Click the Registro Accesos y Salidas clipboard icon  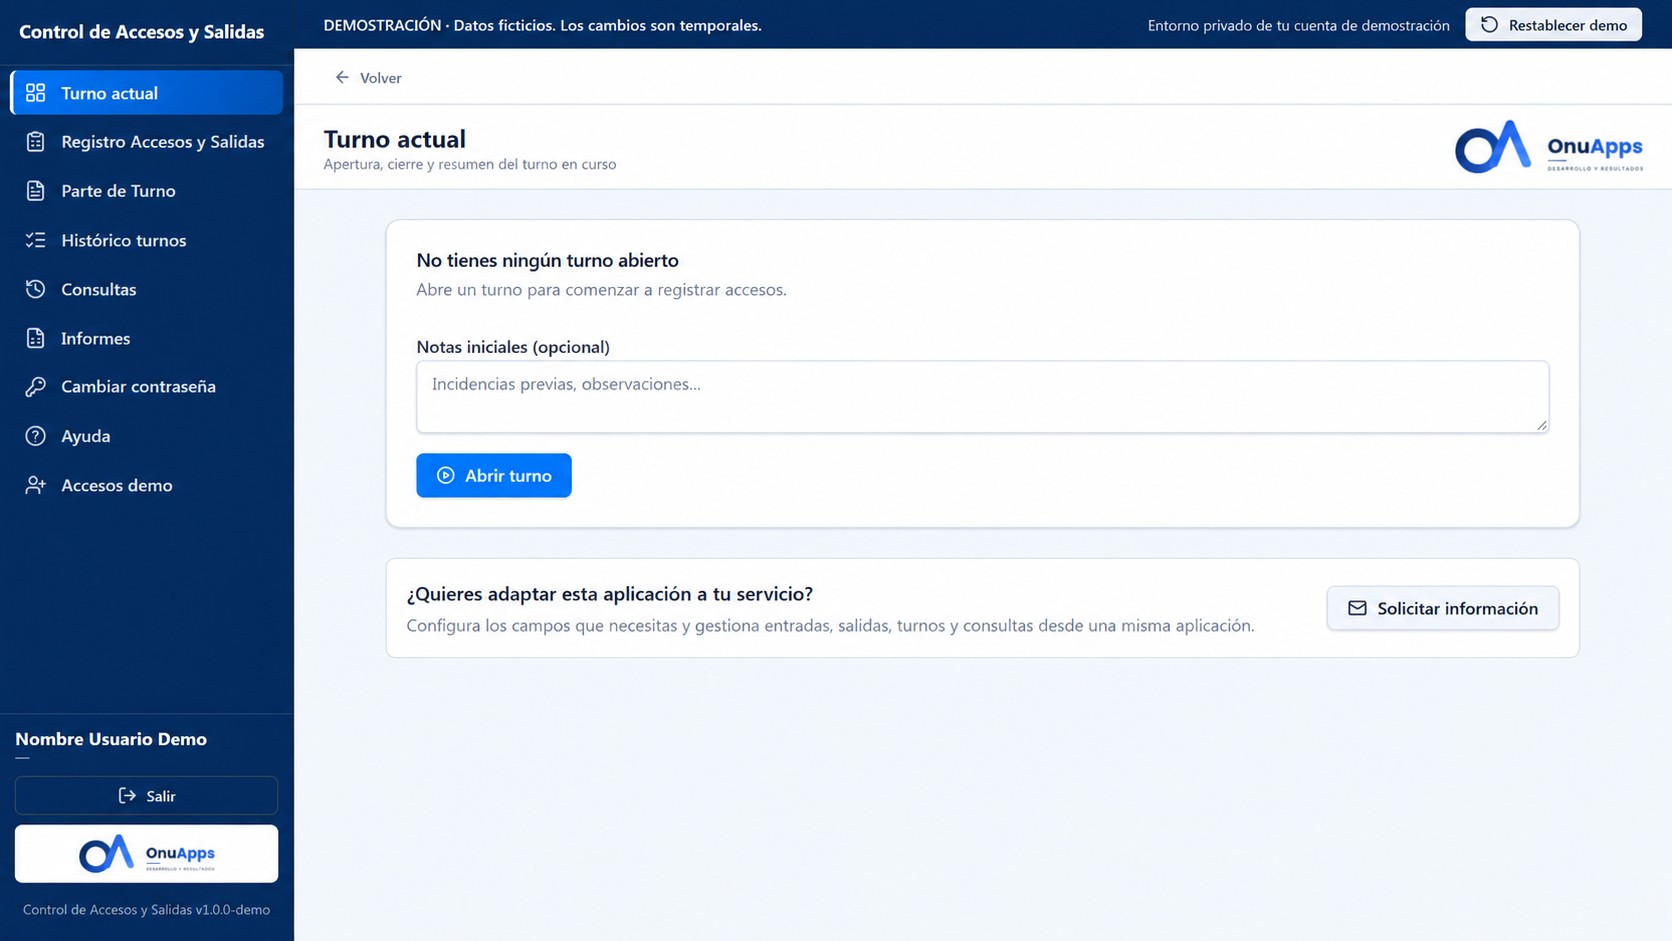(36, 142)
